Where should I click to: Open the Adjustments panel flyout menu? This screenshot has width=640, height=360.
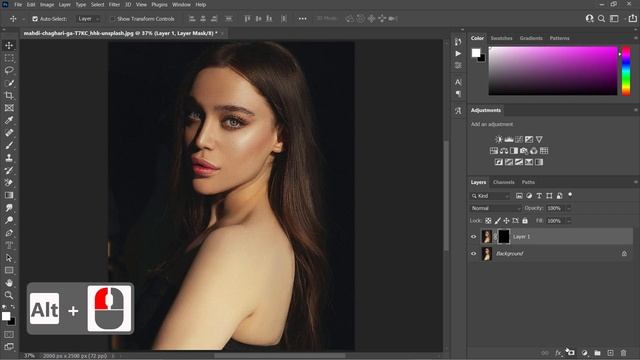tap(636, 110)
